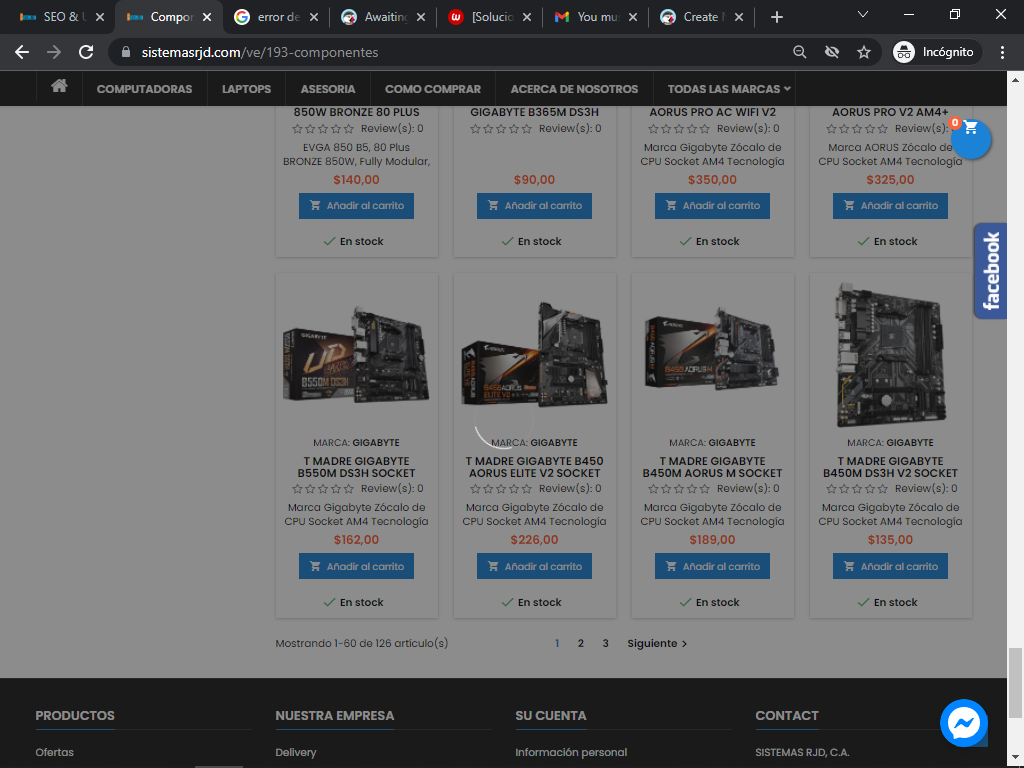Open the B550M DS3H product image
The width and height of the screenshot is (1024, 768).
click(x=357, y=356)
